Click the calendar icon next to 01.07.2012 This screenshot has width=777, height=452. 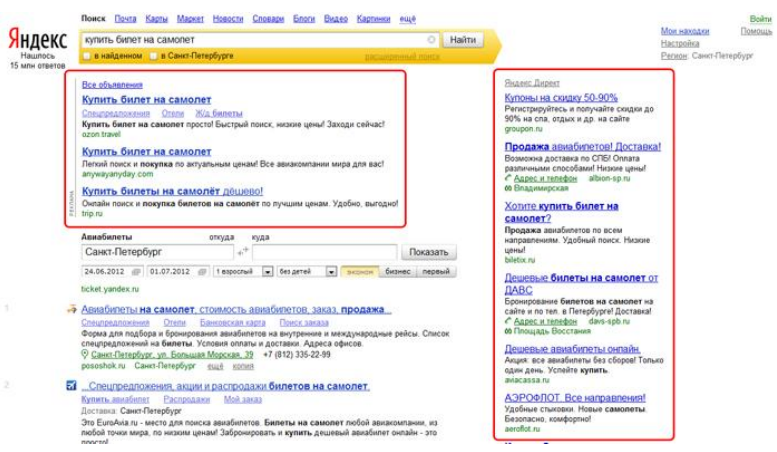(202, 272)
